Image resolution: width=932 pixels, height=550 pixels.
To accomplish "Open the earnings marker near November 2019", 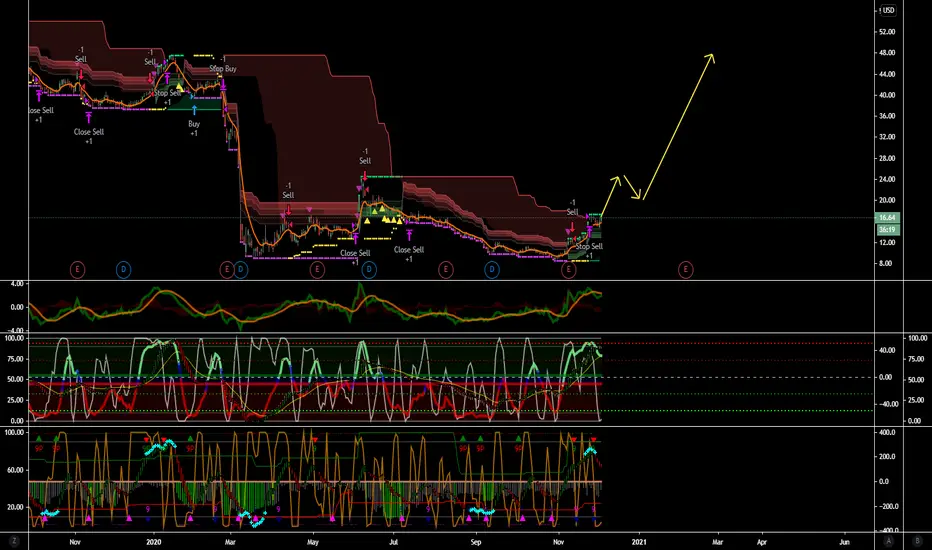I will pos(77,269).
